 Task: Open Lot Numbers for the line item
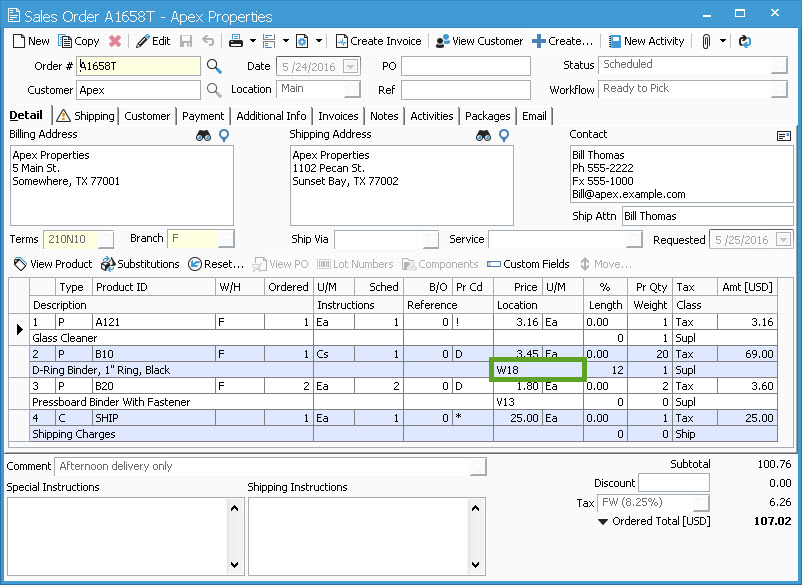click(x=355, y=264)
